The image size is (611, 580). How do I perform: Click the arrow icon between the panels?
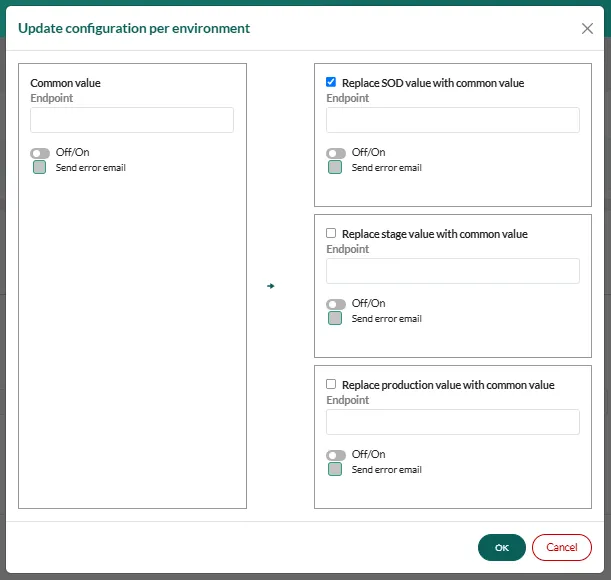(x=270, y=286)
